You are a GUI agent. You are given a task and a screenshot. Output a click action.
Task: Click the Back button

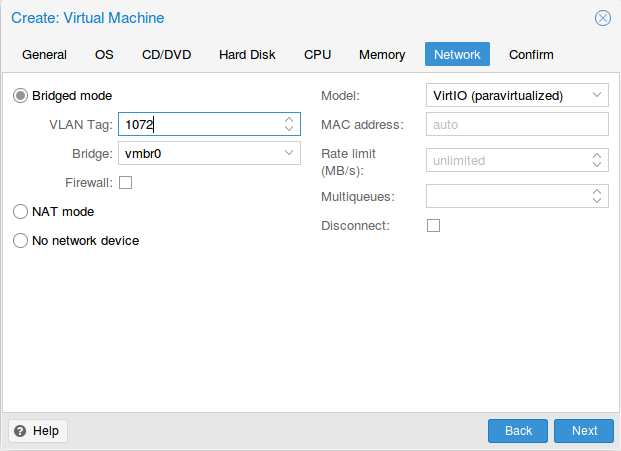[x=518, y=431]
